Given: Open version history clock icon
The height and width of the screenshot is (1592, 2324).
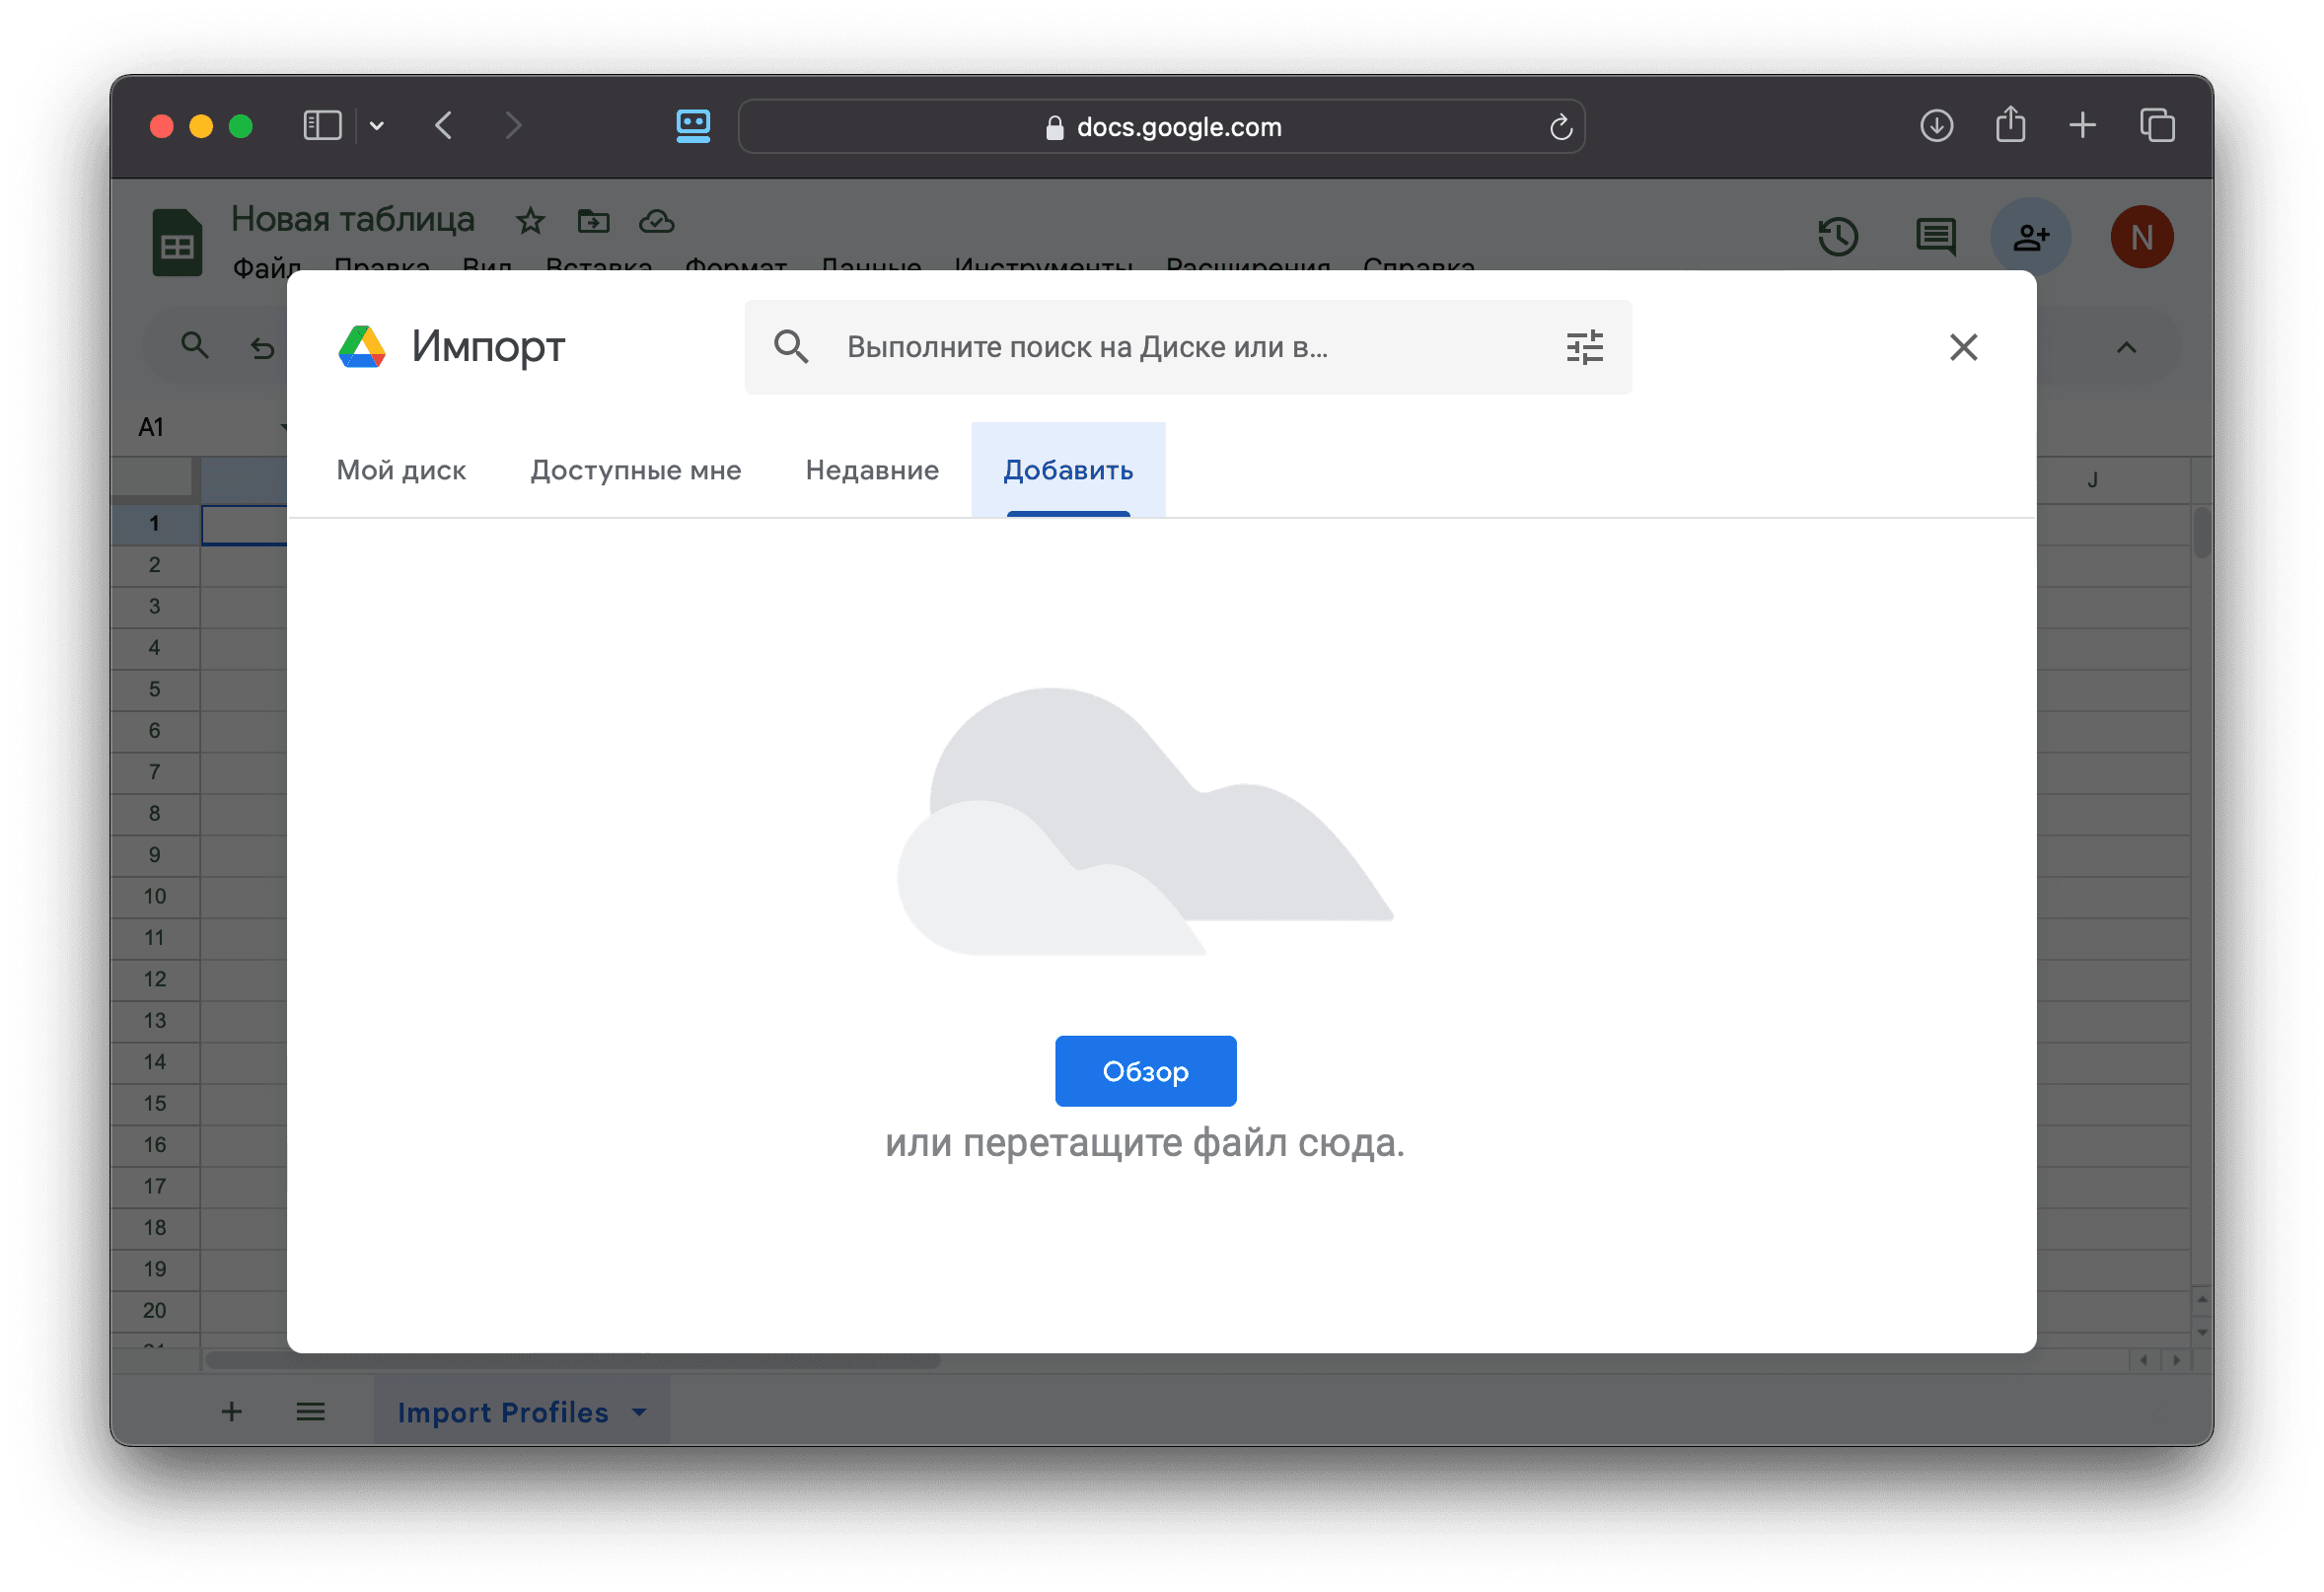Looking at the screenshot, I should (x=1837, y=237).
